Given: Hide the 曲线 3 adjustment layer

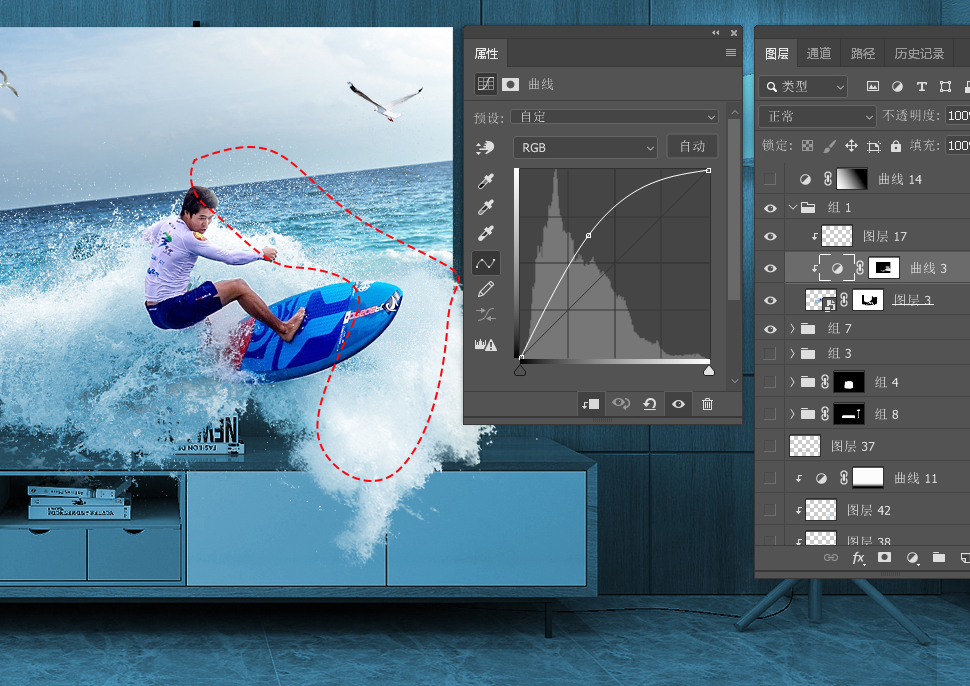Looking at the screenshot, I should pyautogui.click(x=770, y=268).
